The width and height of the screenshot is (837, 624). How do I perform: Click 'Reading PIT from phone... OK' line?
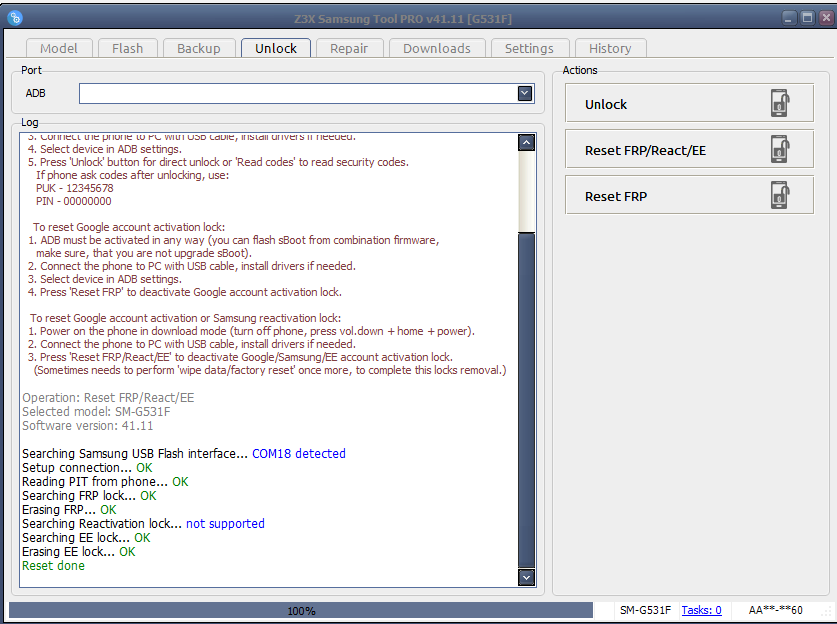point(105,481)
